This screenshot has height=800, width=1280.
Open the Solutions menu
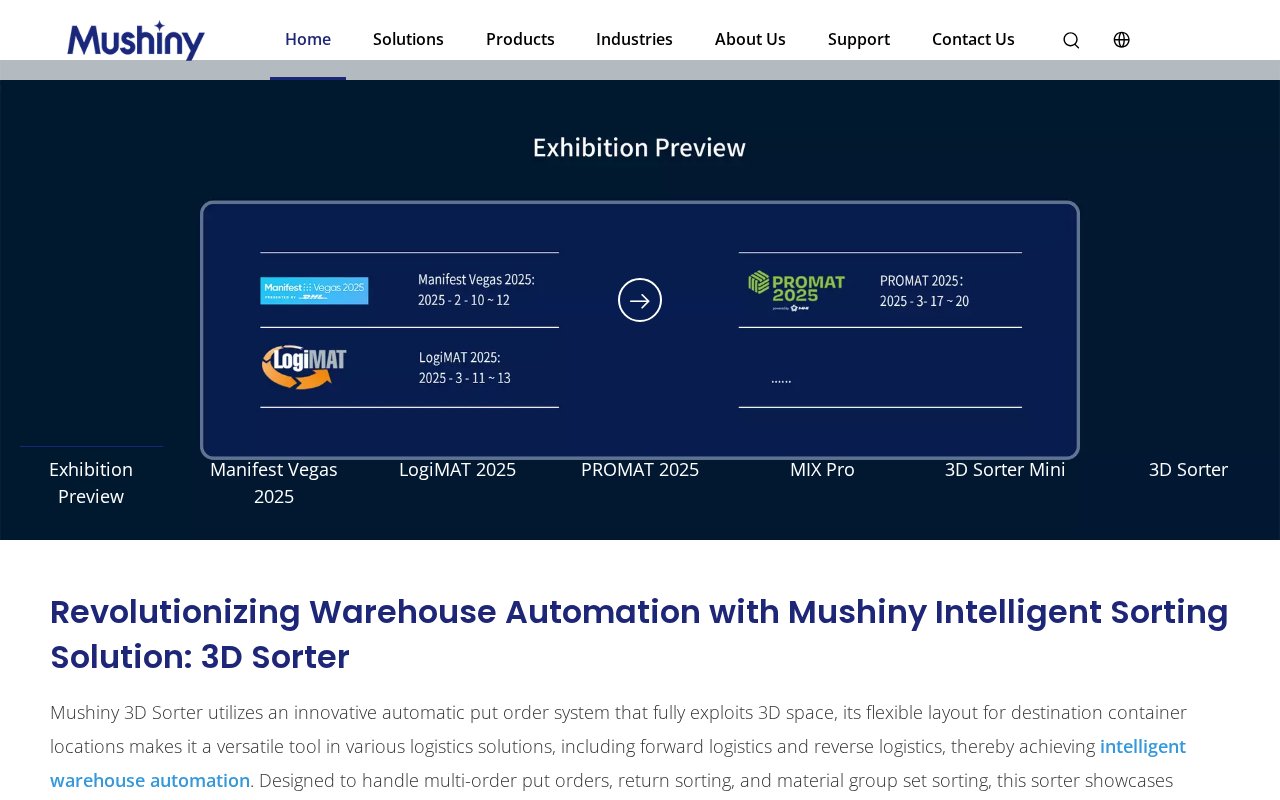pos(408,39)
